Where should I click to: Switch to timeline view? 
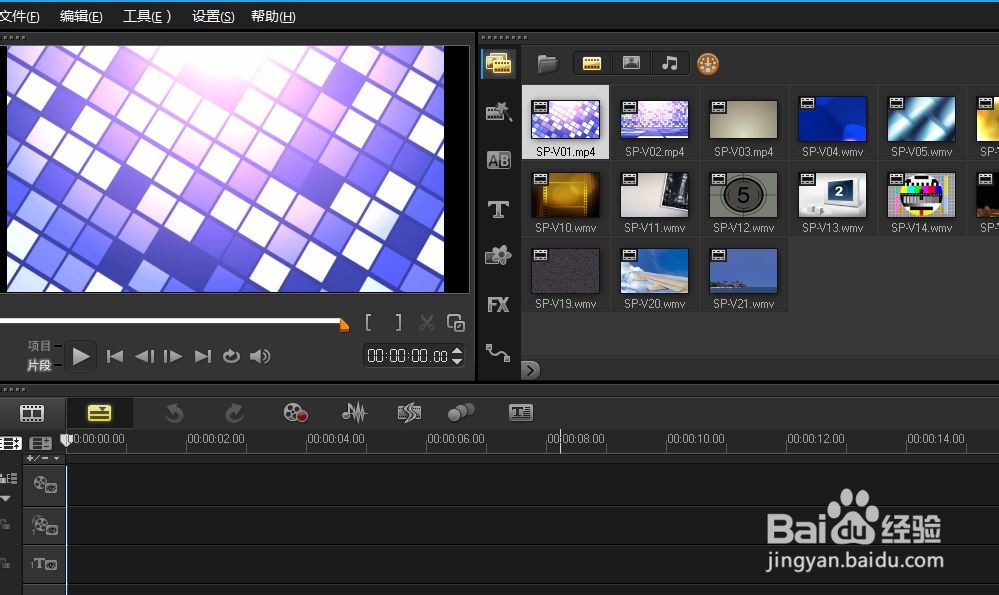99,413
